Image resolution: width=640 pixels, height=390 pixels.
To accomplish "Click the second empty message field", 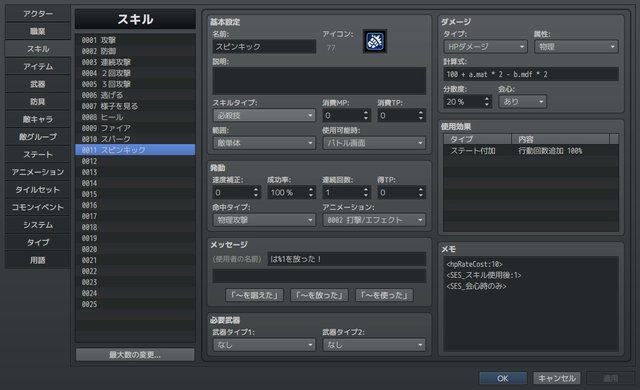I will pos(319,276).
